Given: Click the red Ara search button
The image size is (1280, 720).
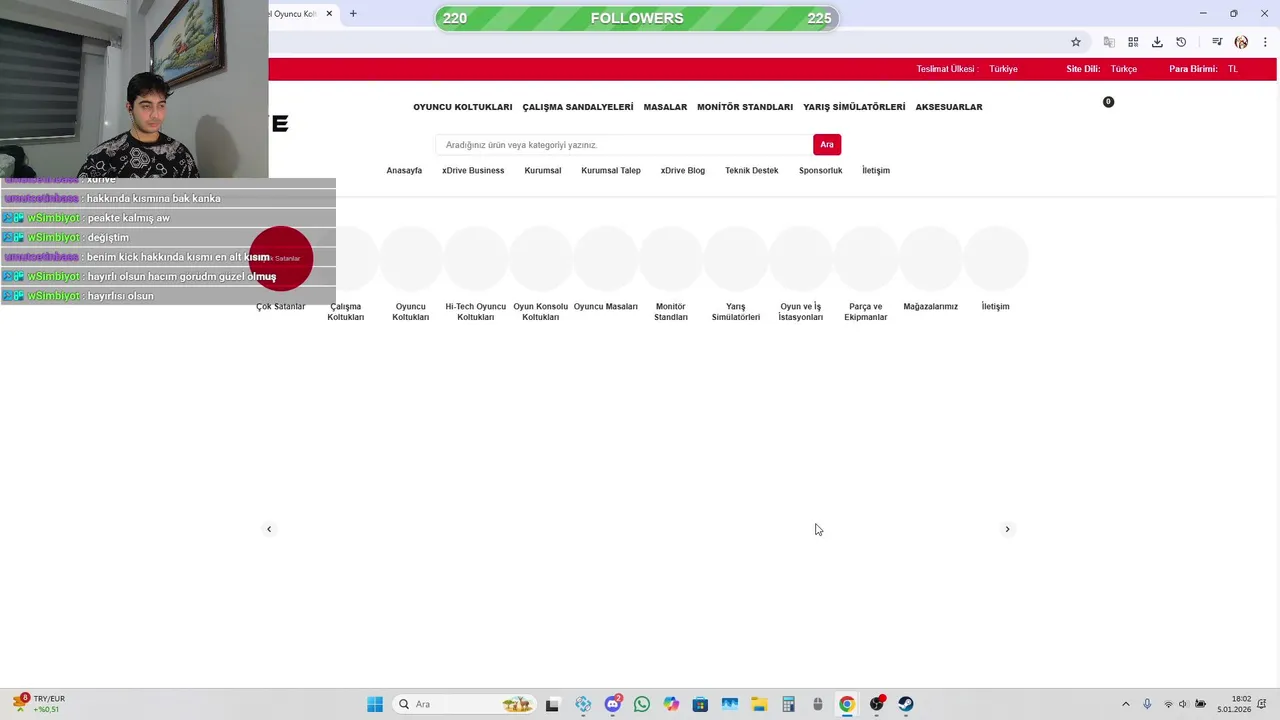Looking at the screenshot, I should (x=827, y=145).
